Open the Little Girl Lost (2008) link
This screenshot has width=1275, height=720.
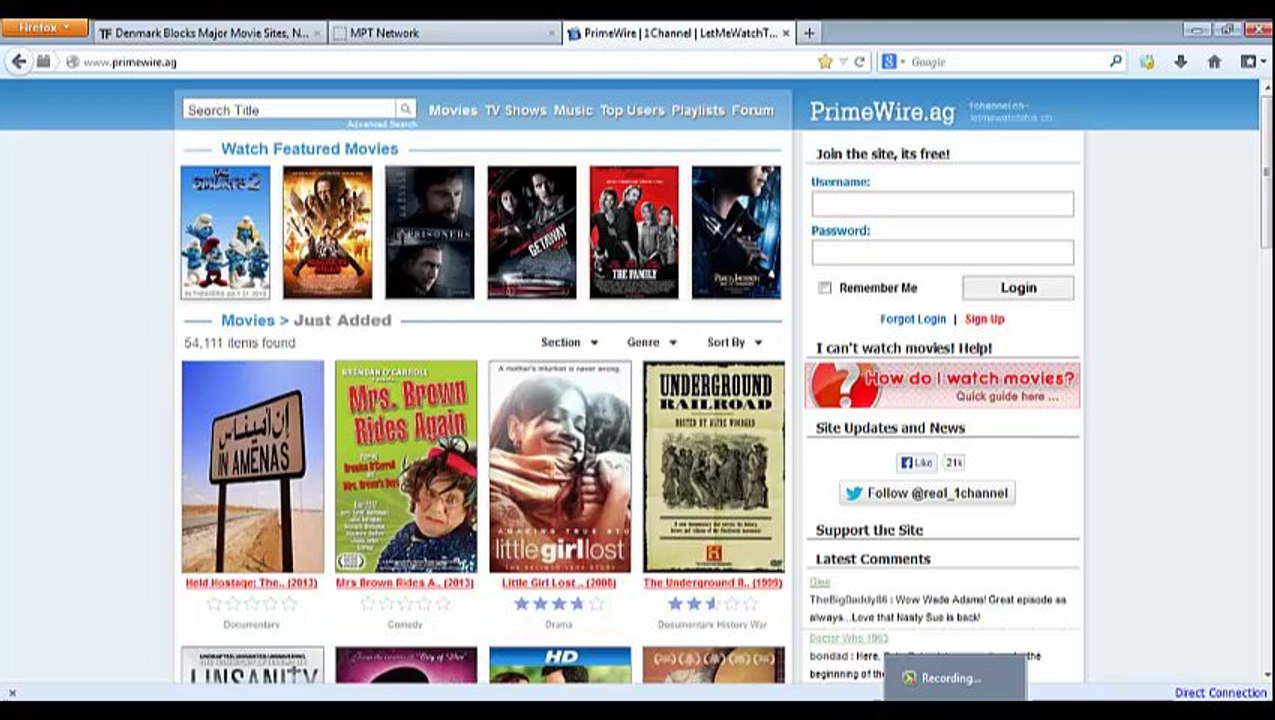pyautogui.click(x=559, y=583)
